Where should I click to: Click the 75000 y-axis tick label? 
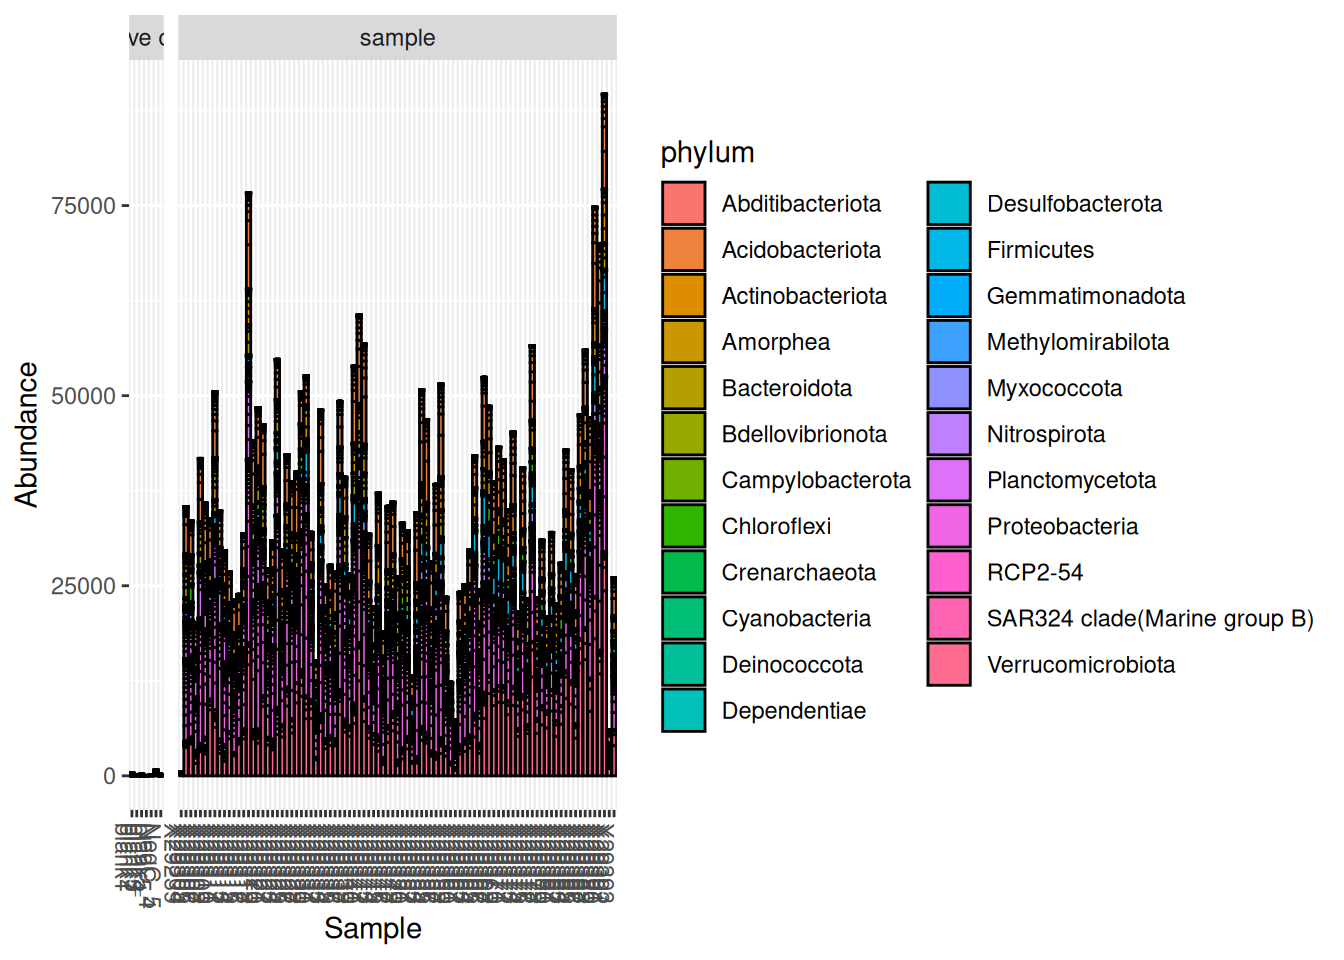83,206
